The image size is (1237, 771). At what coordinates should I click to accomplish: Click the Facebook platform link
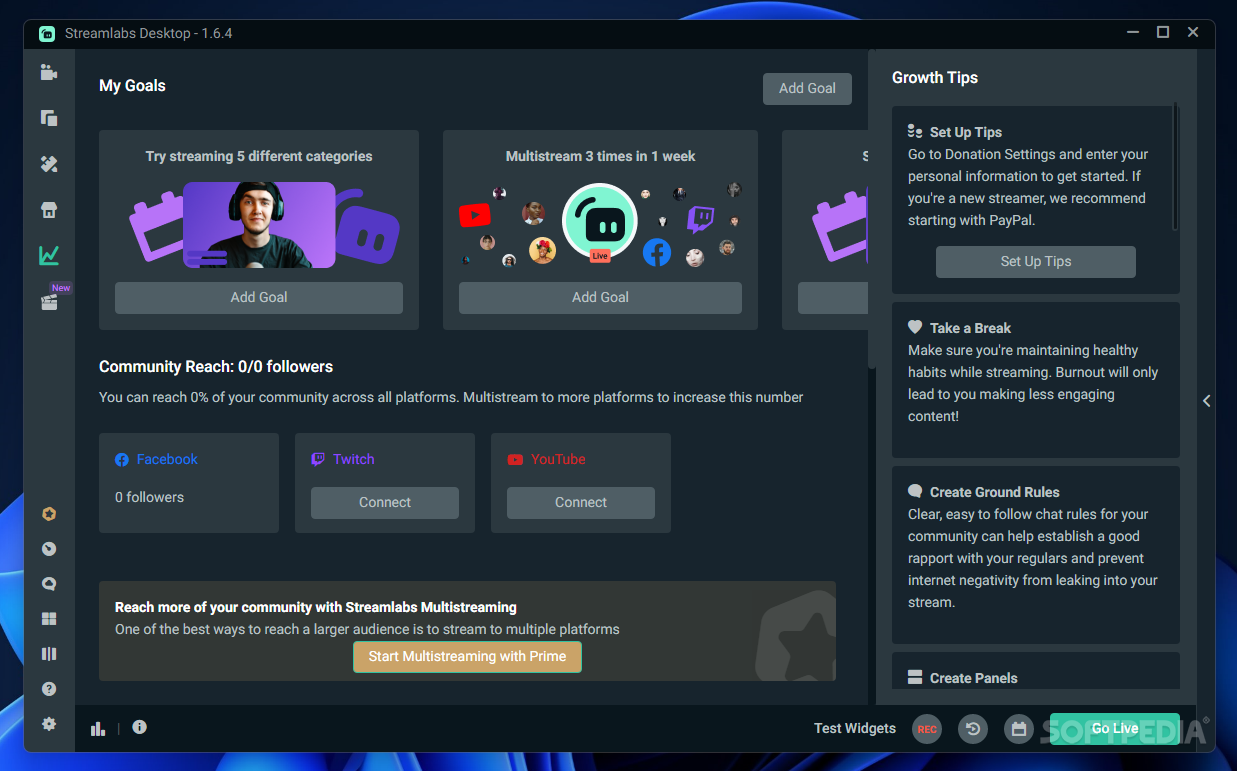click(167, 459)
